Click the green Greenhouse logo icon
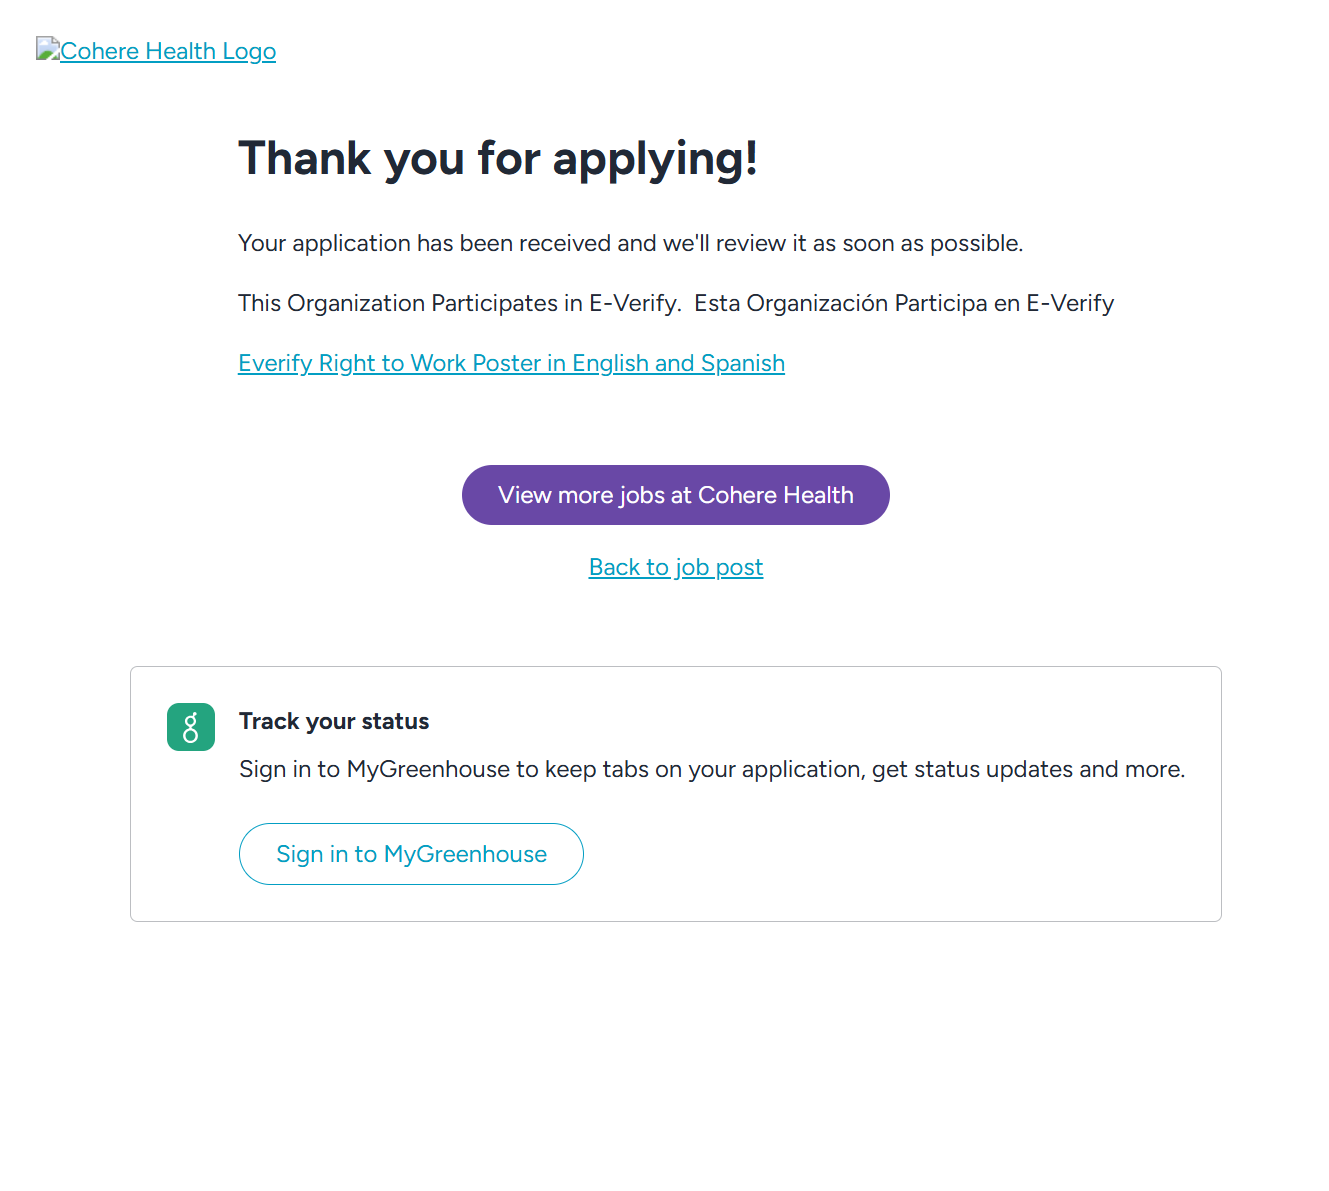This screenshot has width=1329, height=1191. 191,727
